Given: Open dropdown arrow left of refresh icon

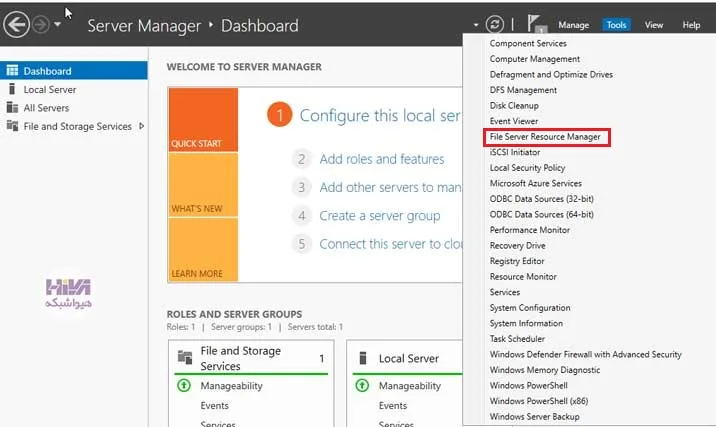Looking at the screenshot, I should coord(476,25).
